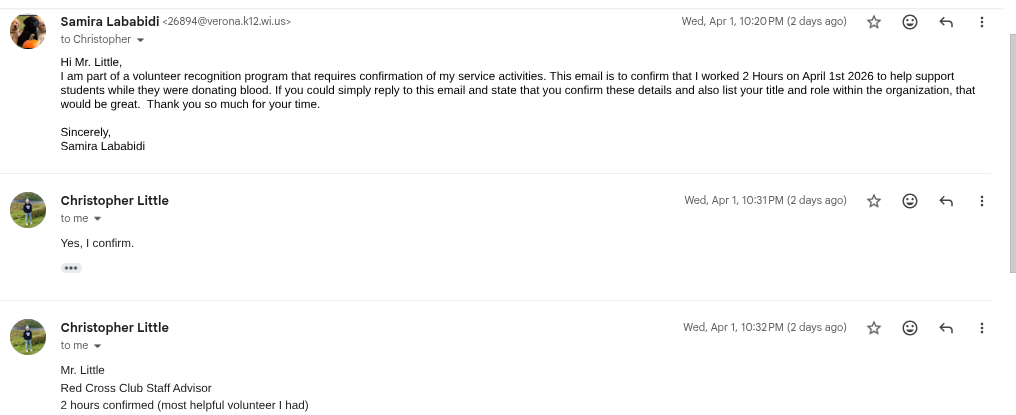This screenshot has width=1016, height=415.
Task: Show trimmed content under 'Yes, I confirm.'
Action: (x=71, y=268)
